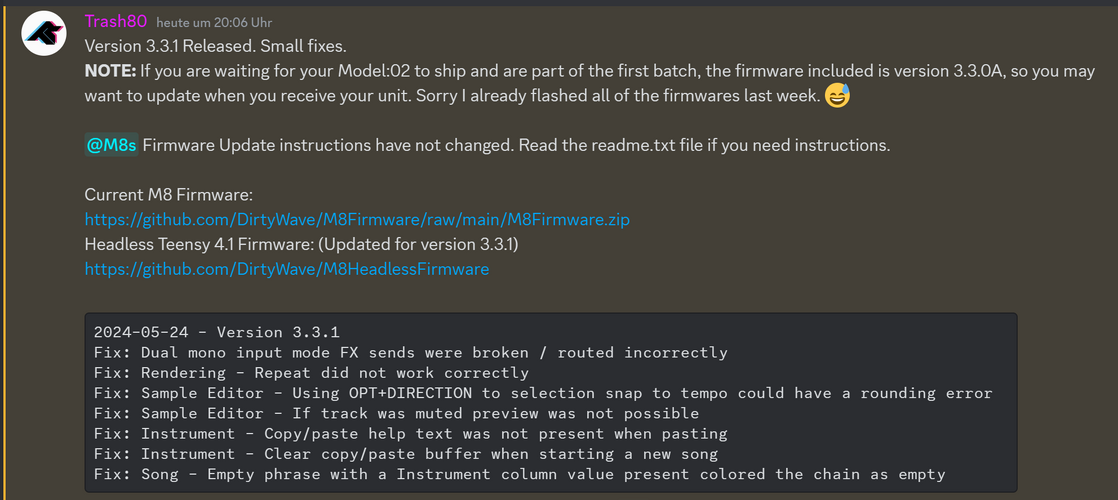The height and width of the screenshot is (500, 1118).
Task: Select the Trash80 username
Action: pyautogui.click(x=116, y=21)
